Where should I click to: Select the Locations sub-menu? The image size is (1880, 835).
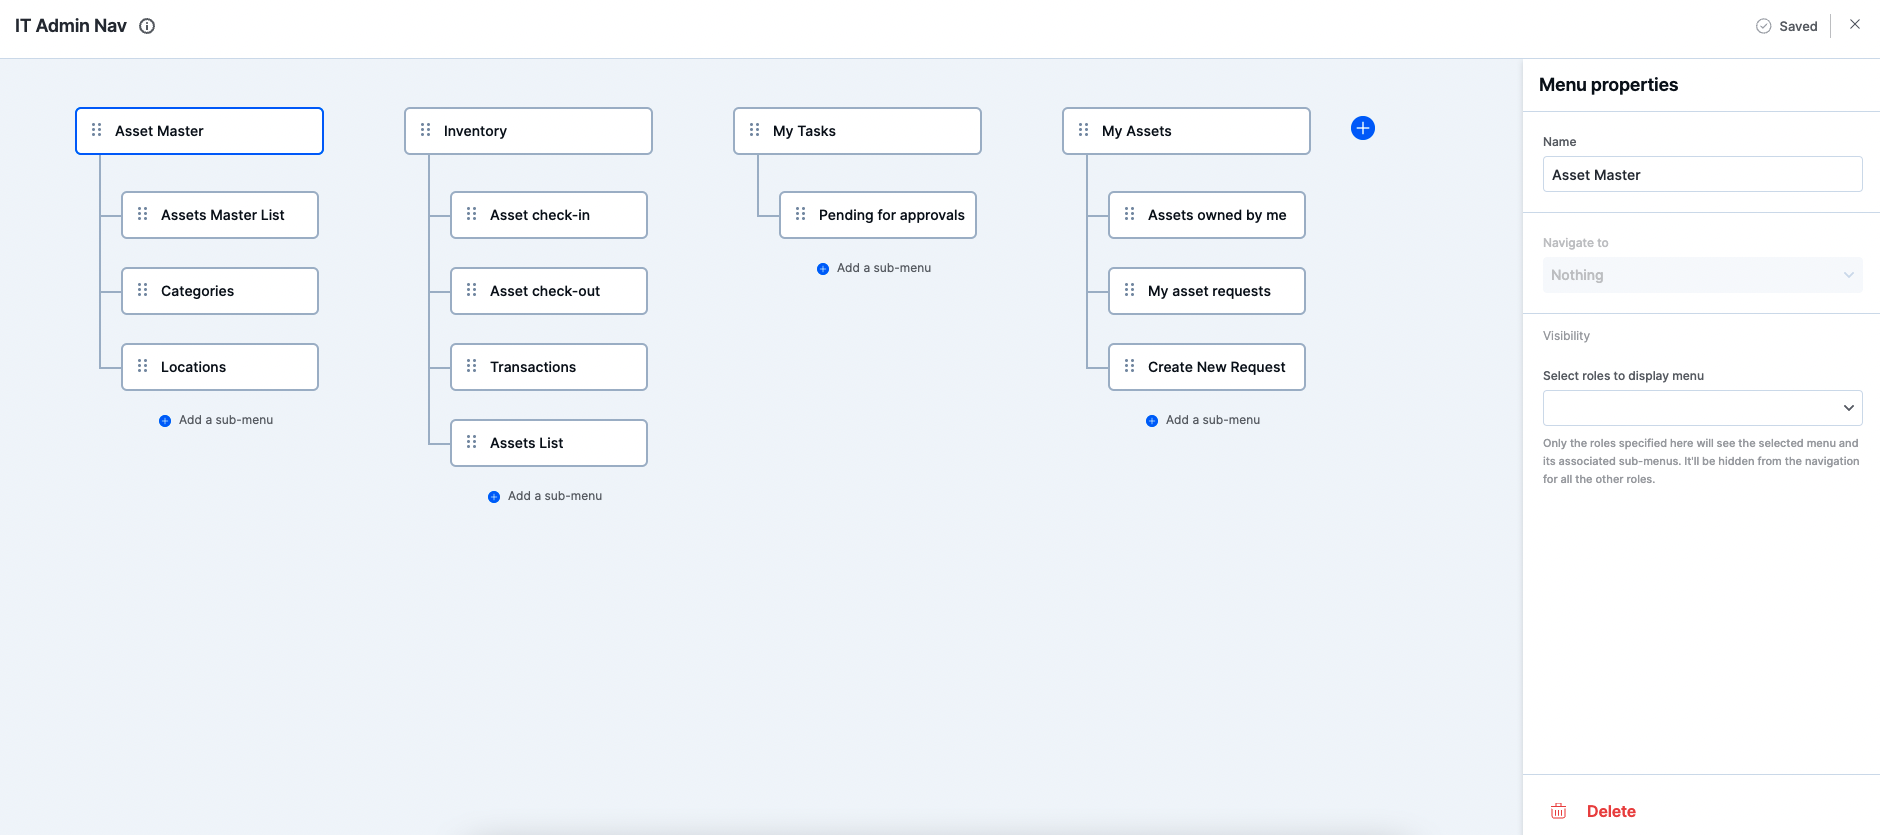(220, 367)
